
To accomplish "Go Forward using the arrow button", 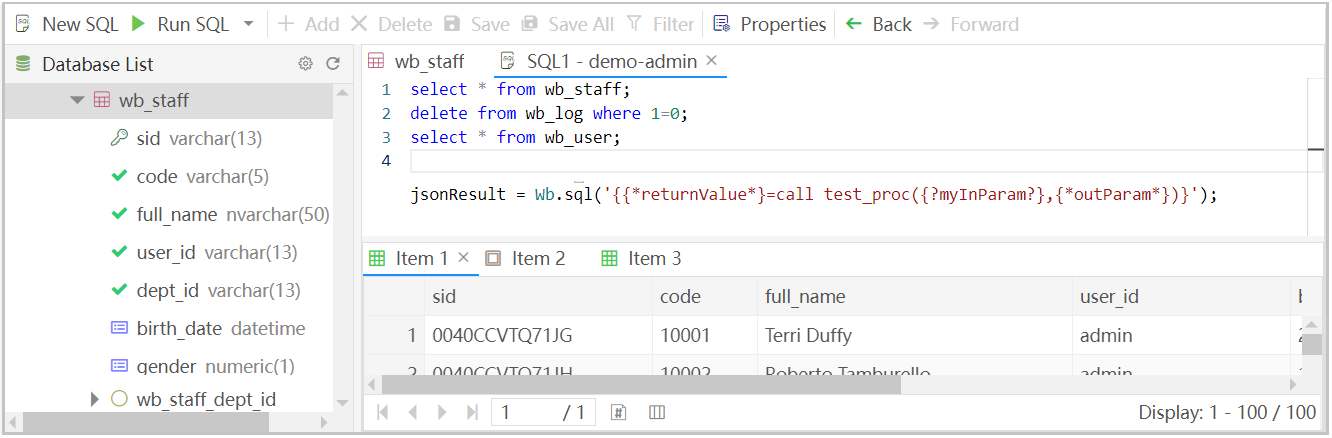I will [x=971, y=24].
